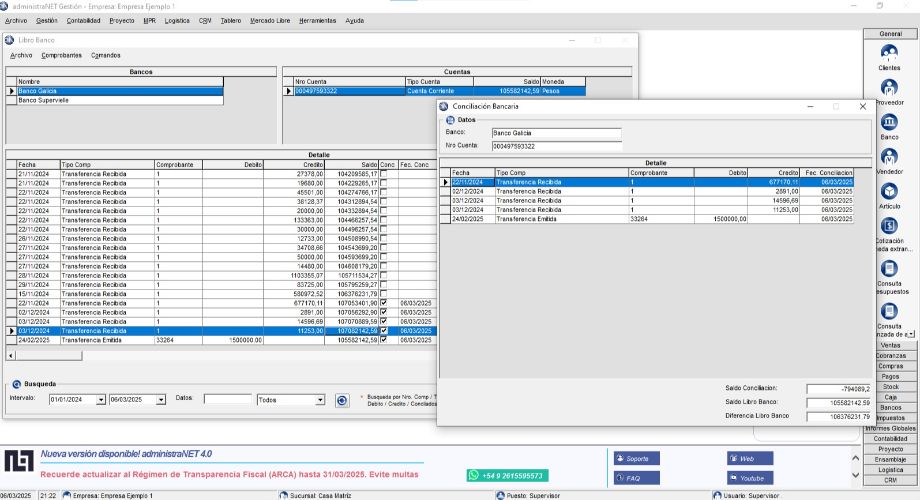920x500 pixels.
Task: Select the 24/02/2025 Transferencia Emitida conciliation row
Action: pos(647,219)
